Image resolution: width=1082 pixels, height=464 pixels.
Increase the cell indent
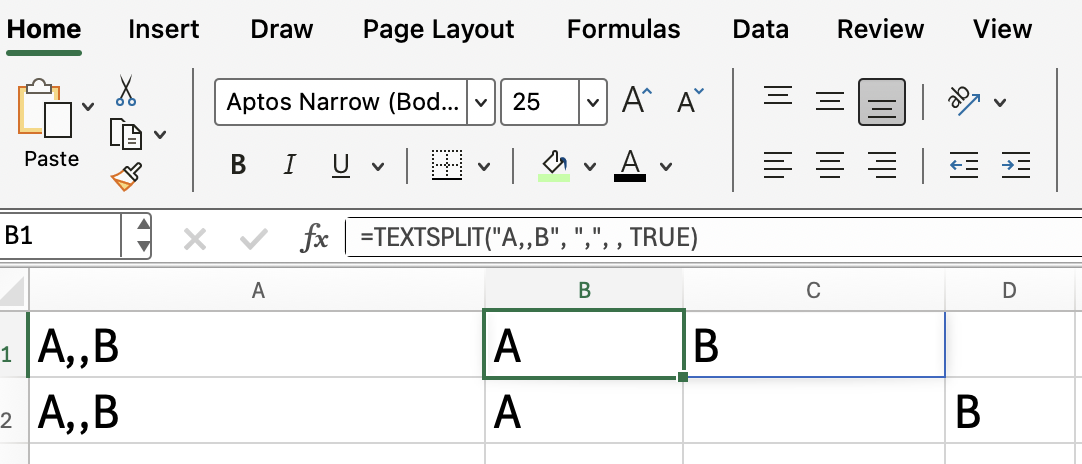[x=1015, y=165]
